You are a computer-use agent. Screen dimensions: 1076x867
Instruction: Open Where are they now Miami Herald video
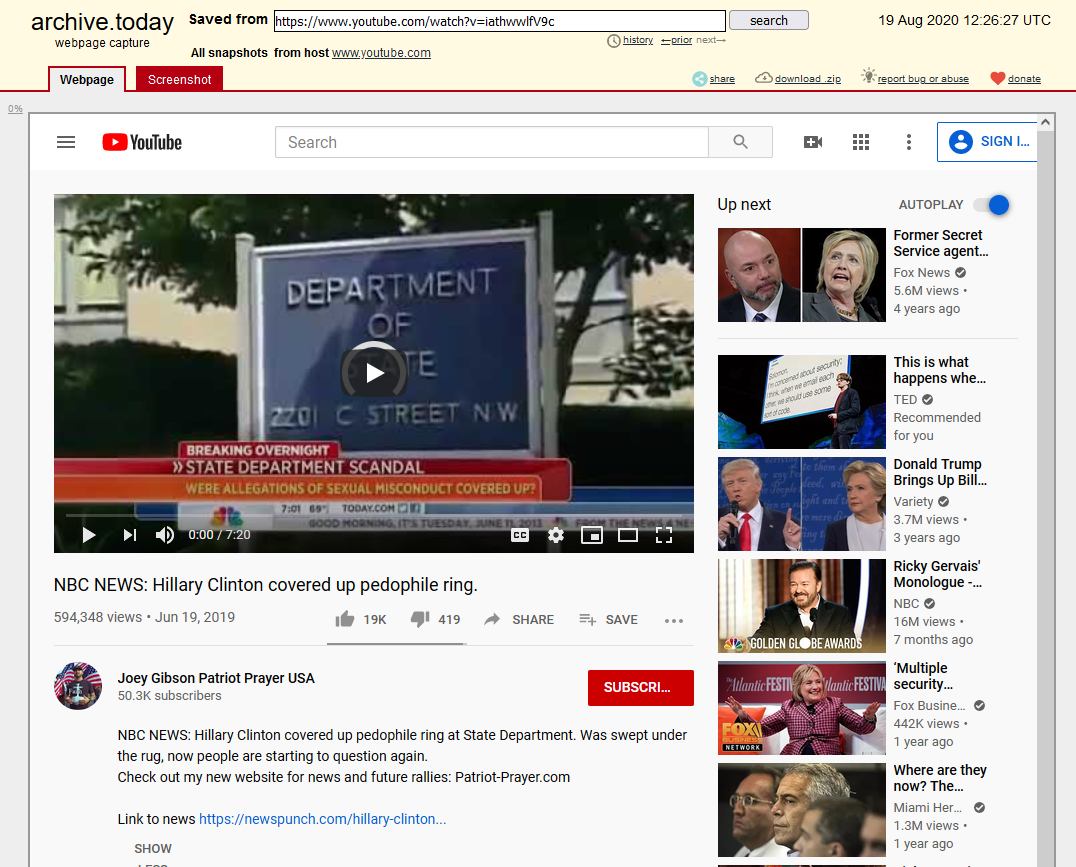802,810
